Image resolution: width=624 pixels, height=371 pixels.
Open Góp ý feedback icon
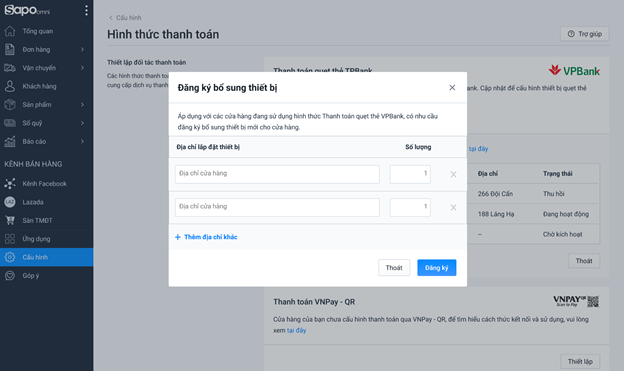pyautogui.click(x=10, y=275)
